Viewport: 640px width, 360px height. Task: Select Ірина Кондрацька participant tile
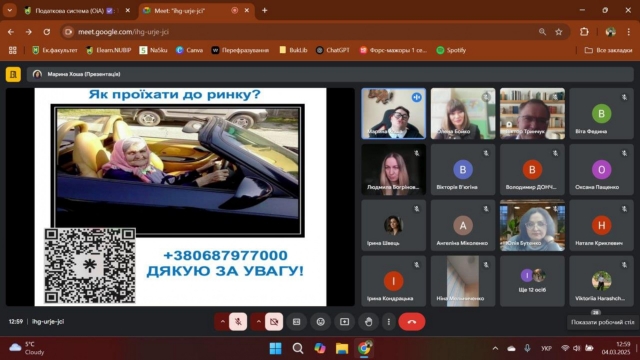(393, 281)
